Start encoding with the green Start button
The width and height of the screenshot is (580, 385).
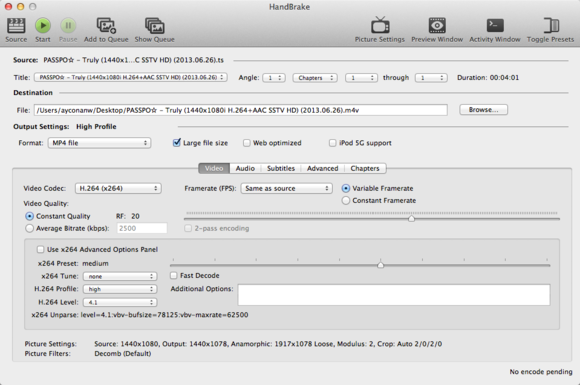pos(43,26)
